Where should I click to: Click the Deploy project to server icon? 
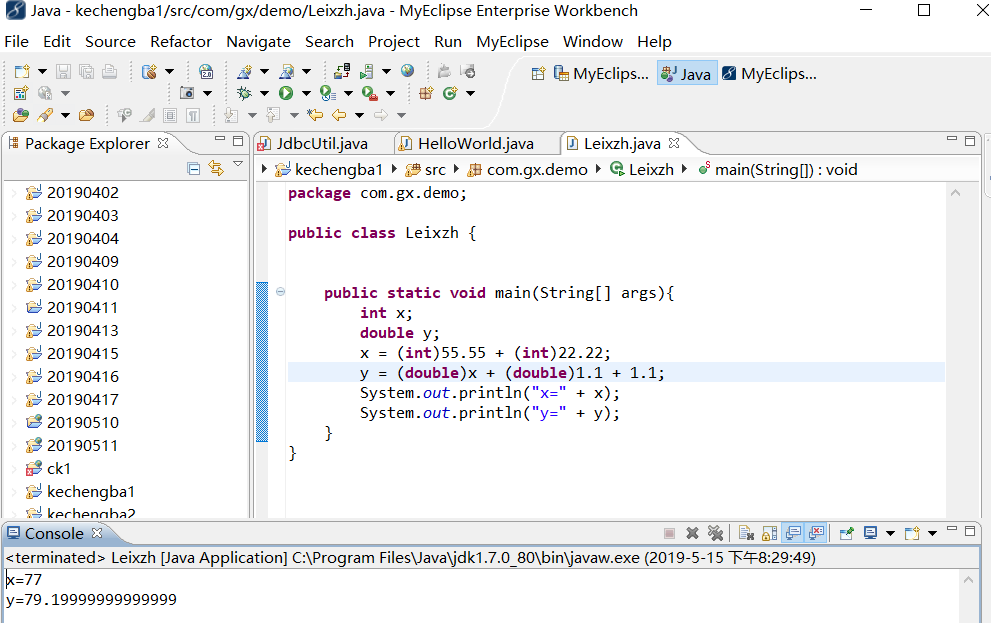(342, 71)
